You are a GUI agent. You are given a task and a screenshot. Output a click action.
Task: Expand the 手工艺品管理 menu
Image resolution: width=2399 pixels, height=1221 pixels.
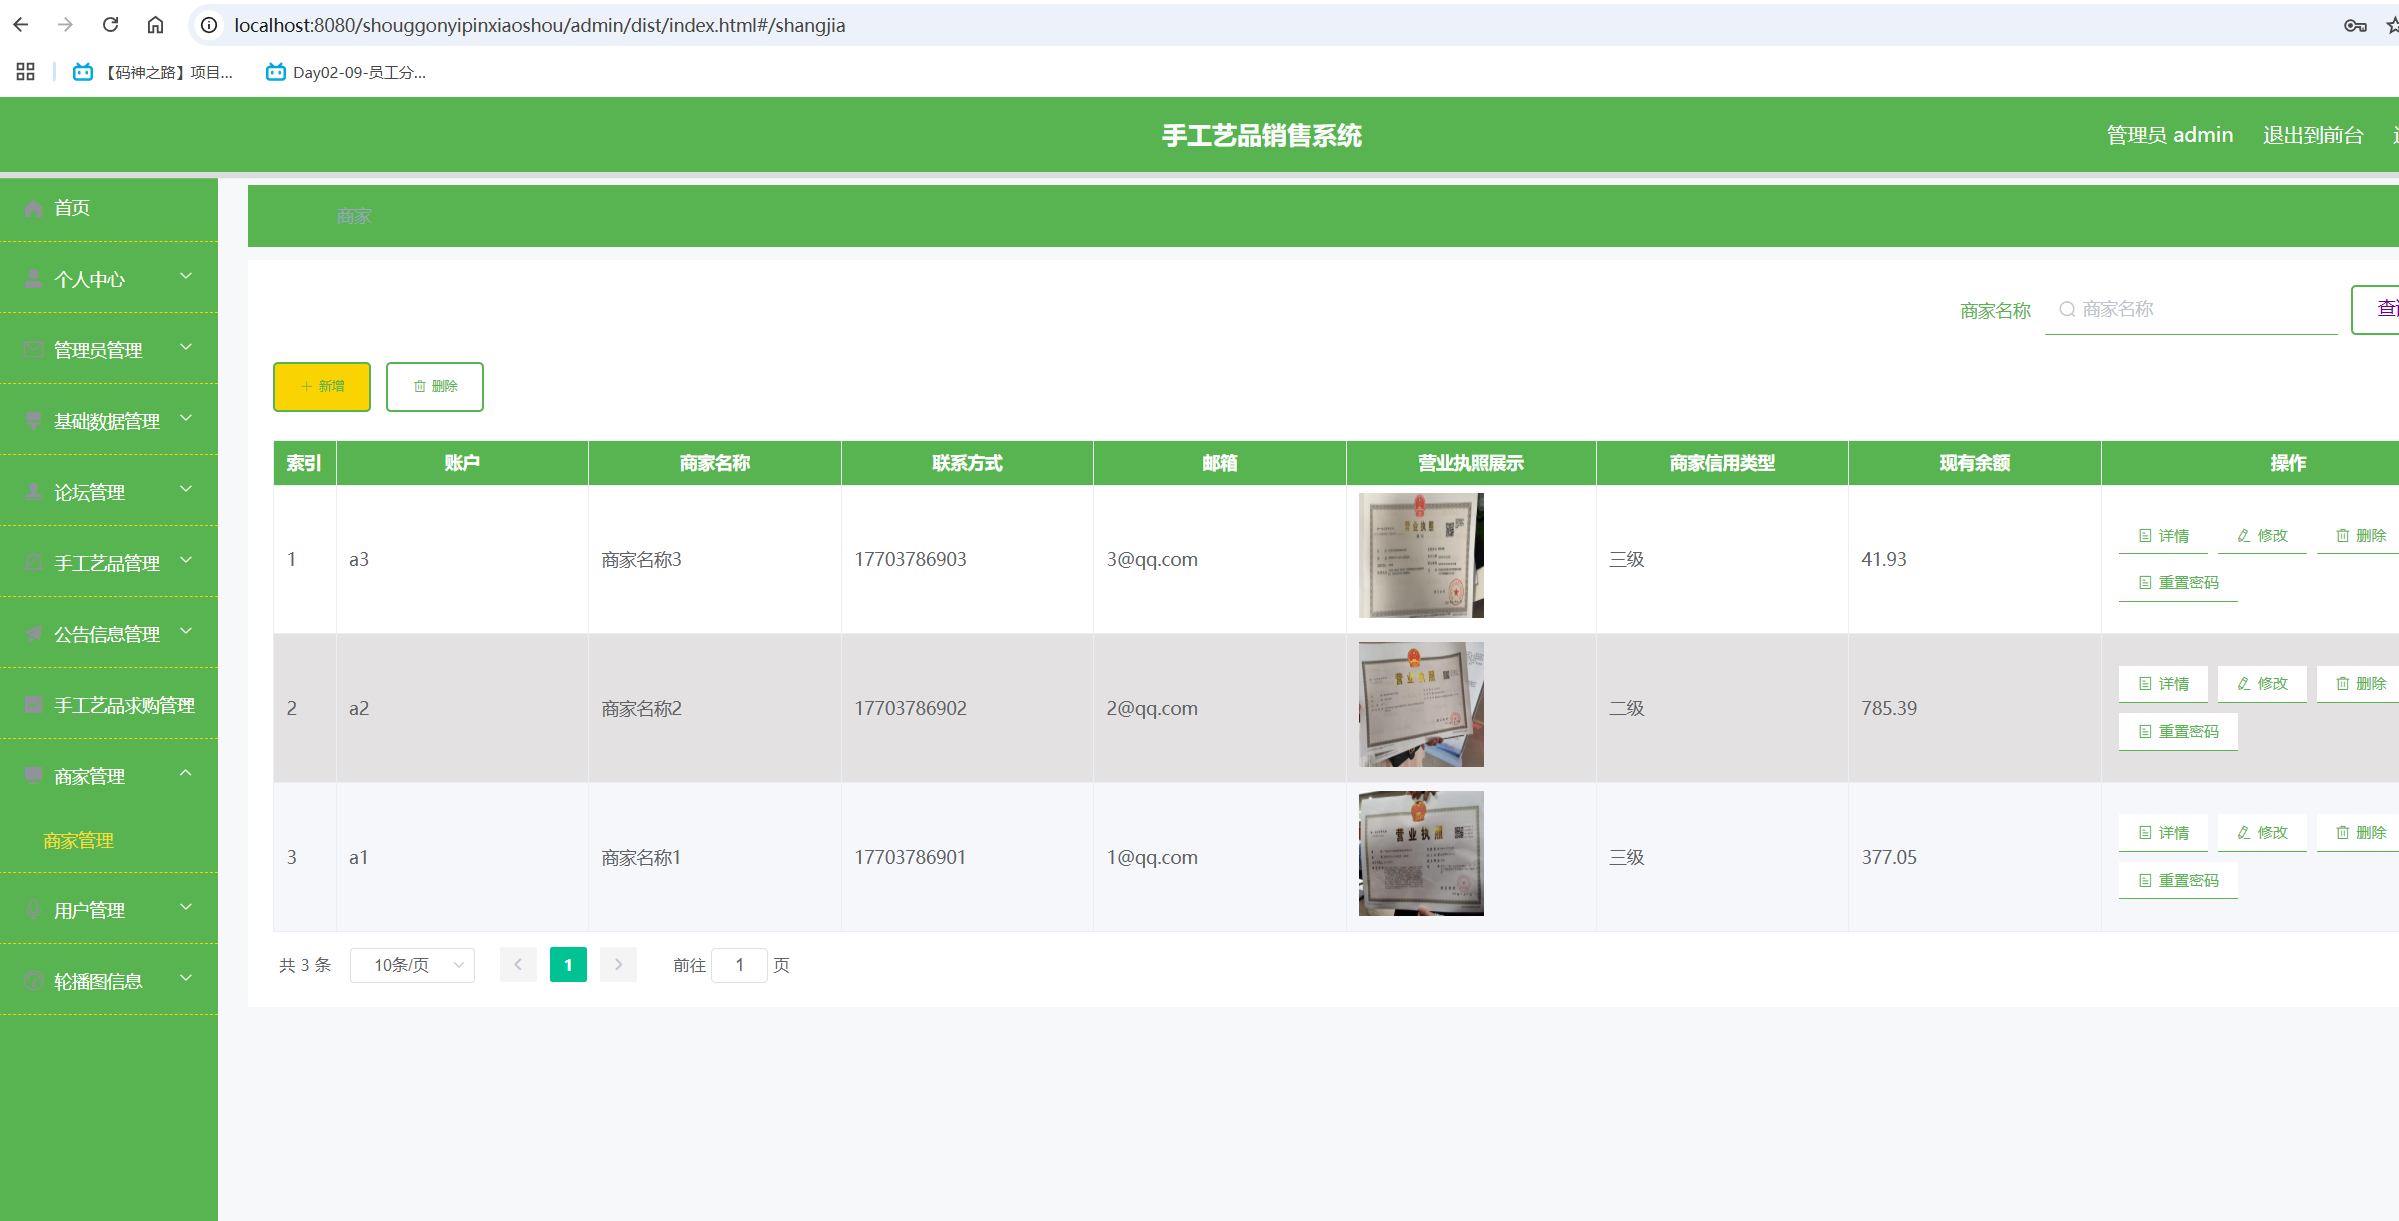(x=108, y=563)
